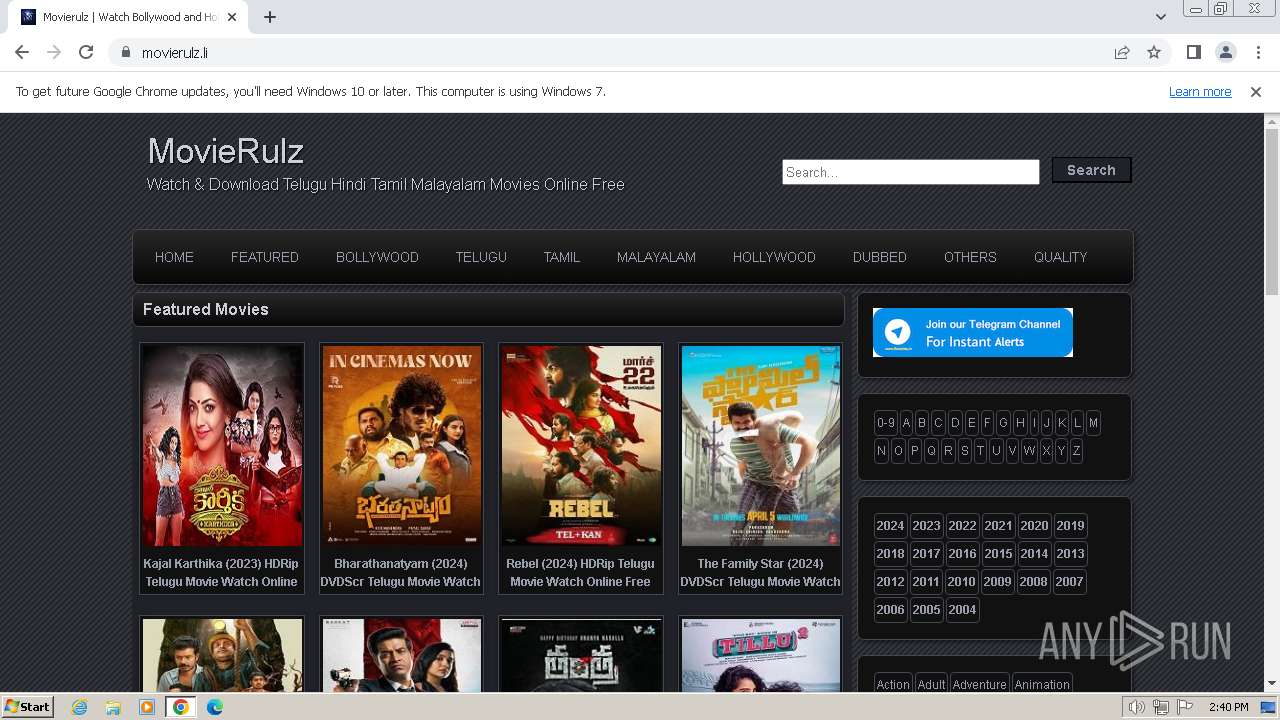Open the HOLLYWOOD menu item

(x=774, y=257)
